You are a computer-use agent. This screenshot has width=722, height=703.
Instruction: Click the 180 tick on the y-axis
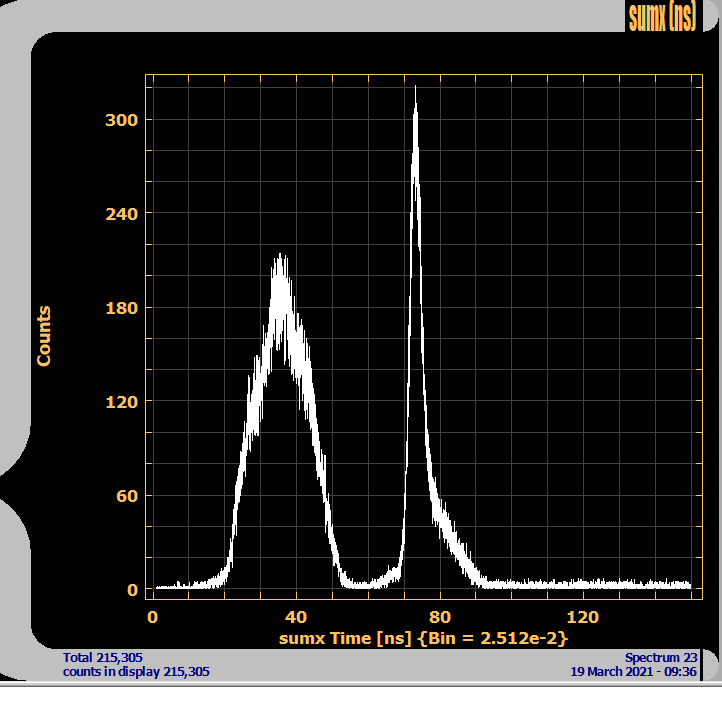click(x=122, y=308)
